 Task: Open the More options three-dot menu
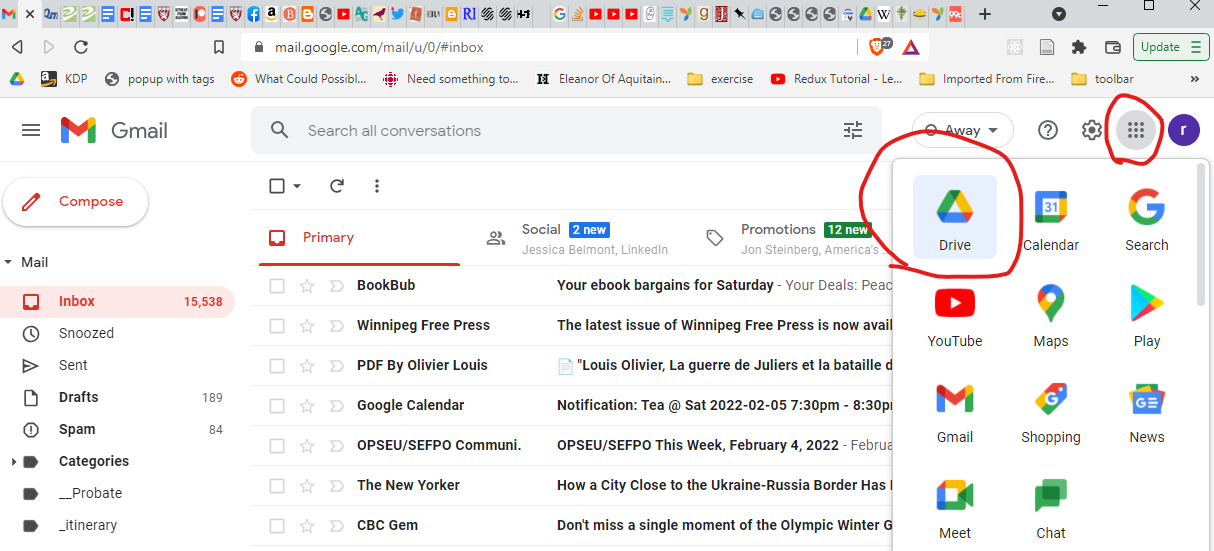click(377, 186)
